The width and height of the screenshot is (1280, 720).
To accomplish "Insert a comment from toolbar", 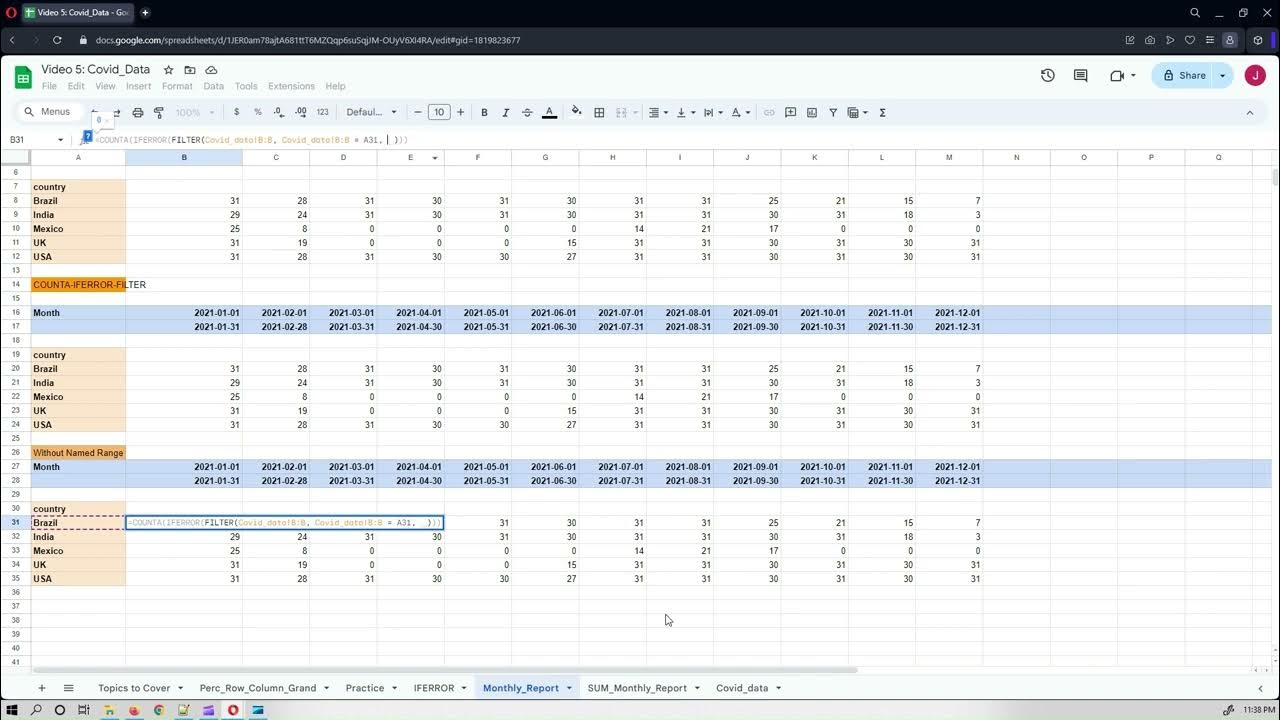I will click(790, 112).
